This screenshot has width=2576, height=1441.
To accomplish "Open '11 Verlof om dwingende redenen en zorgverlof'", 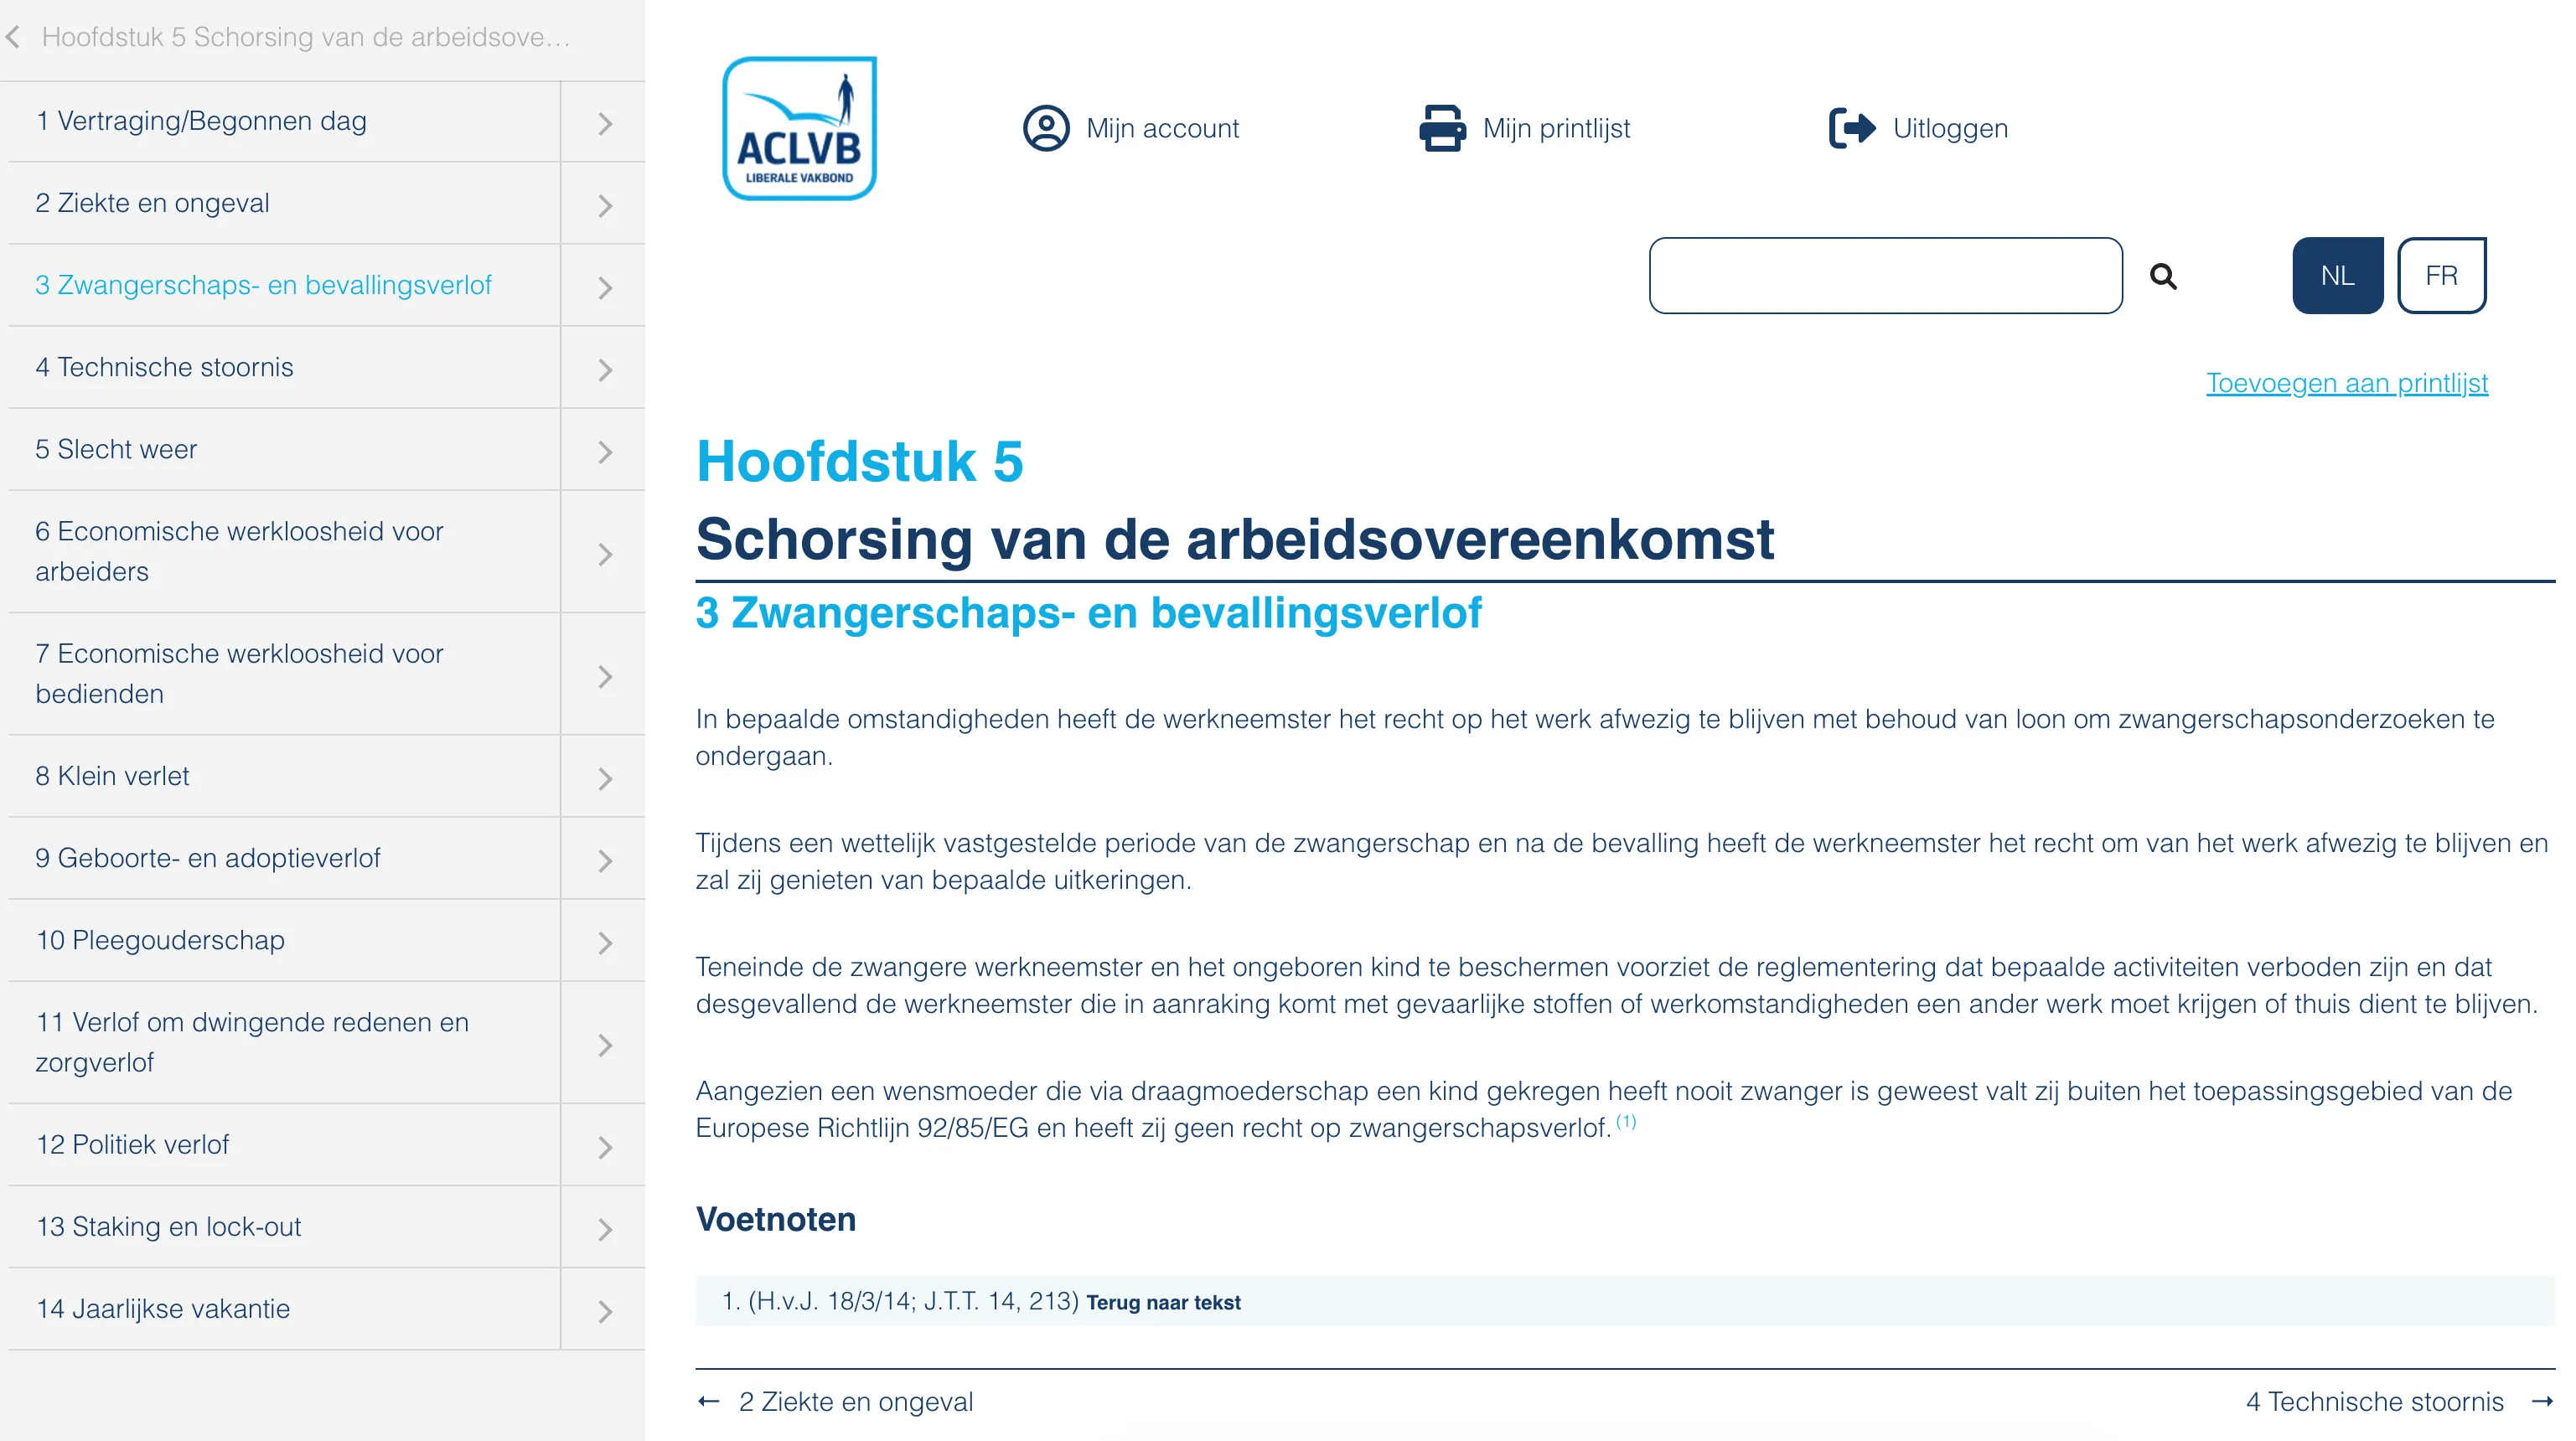I will coord(284,1042).
